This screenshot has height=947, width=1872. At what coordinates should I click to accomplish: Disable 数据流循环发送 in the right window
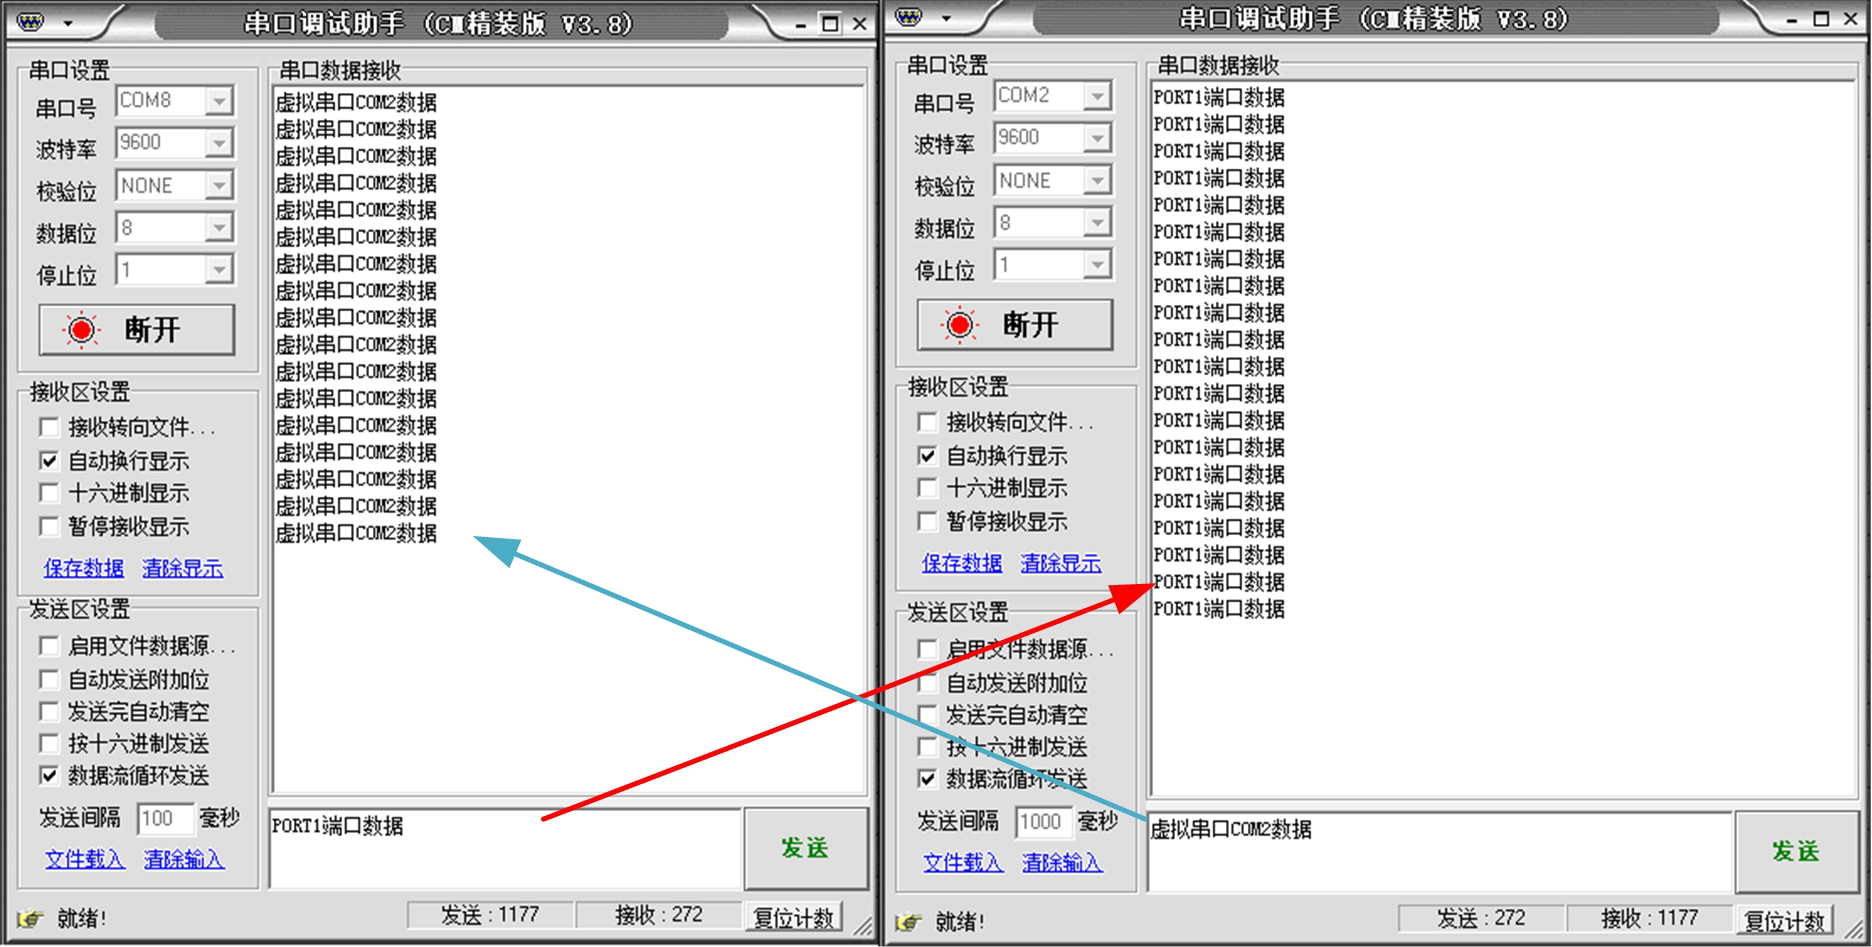click(927, 780)
